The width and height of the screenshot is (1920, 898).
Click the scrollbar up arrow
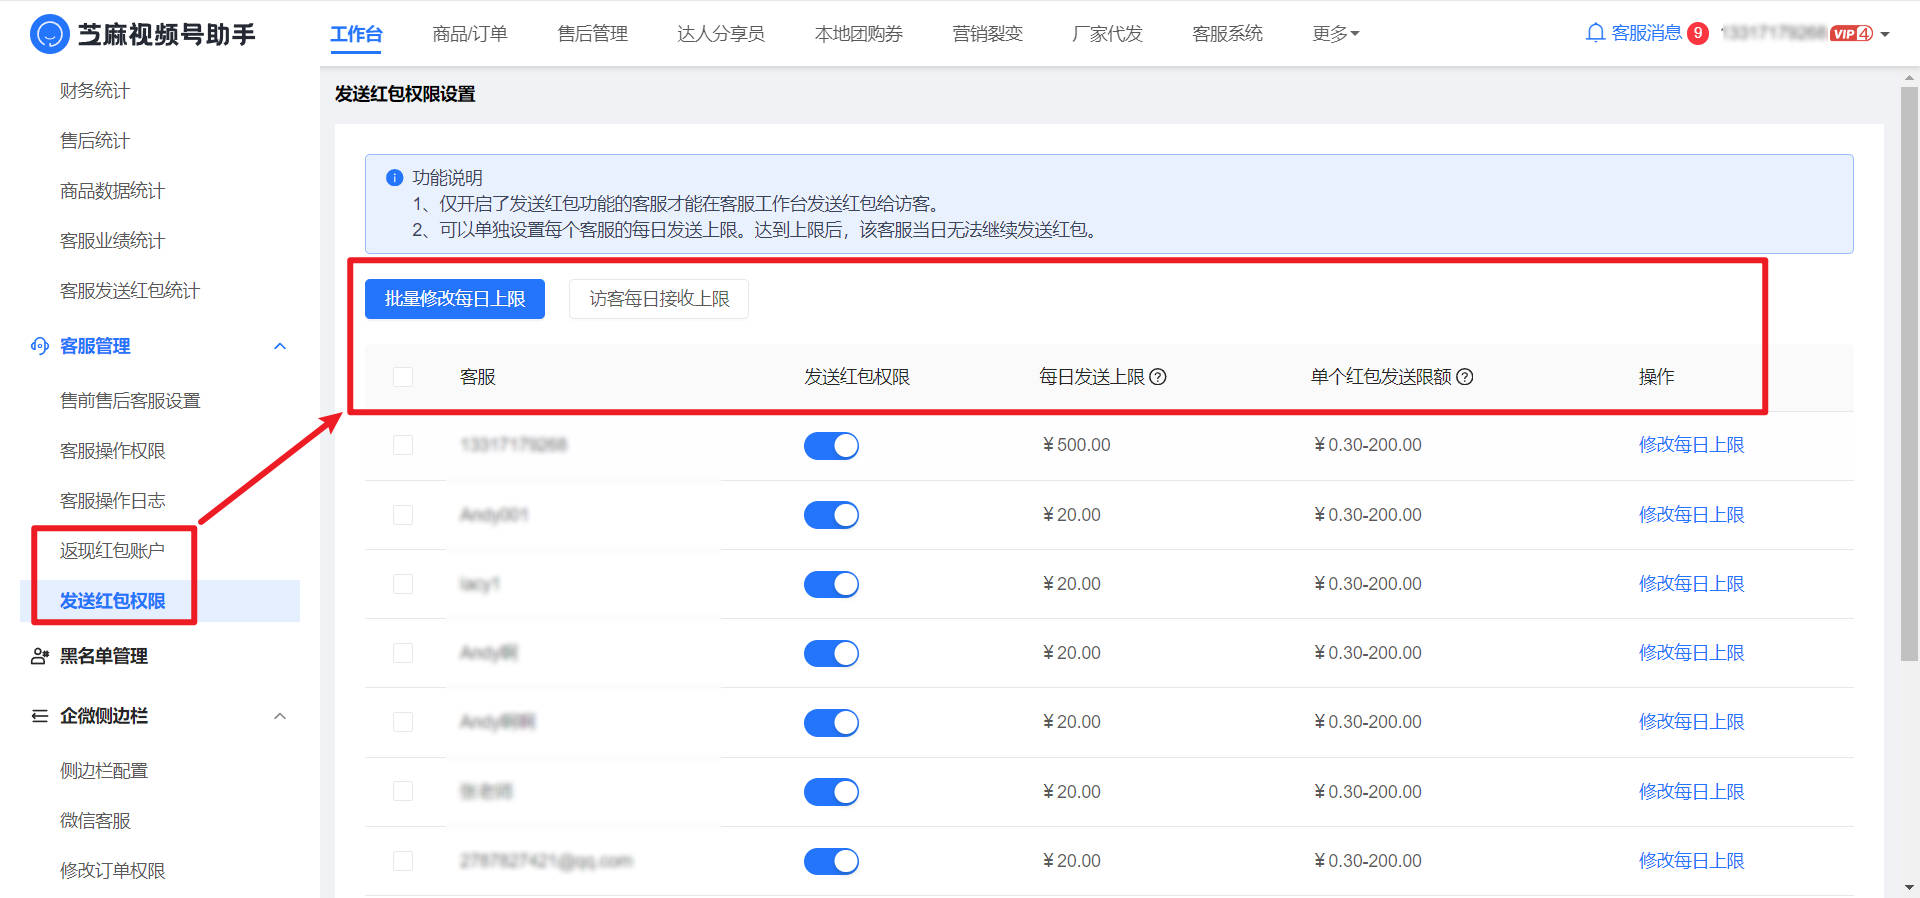1909,77
